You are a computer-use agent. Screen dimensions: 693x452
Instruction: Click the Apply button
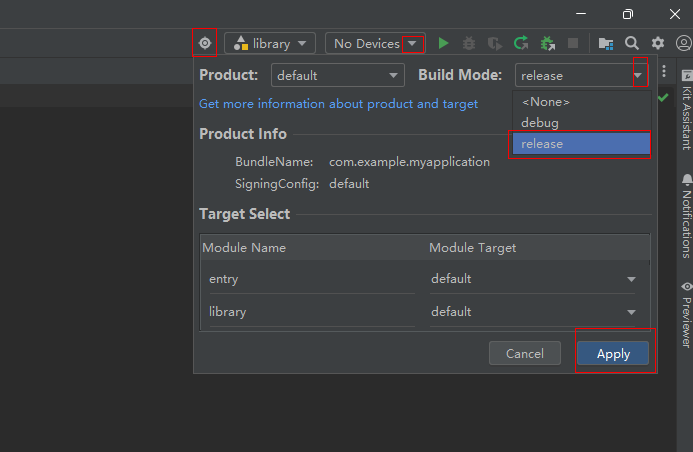tap(613, 353)
